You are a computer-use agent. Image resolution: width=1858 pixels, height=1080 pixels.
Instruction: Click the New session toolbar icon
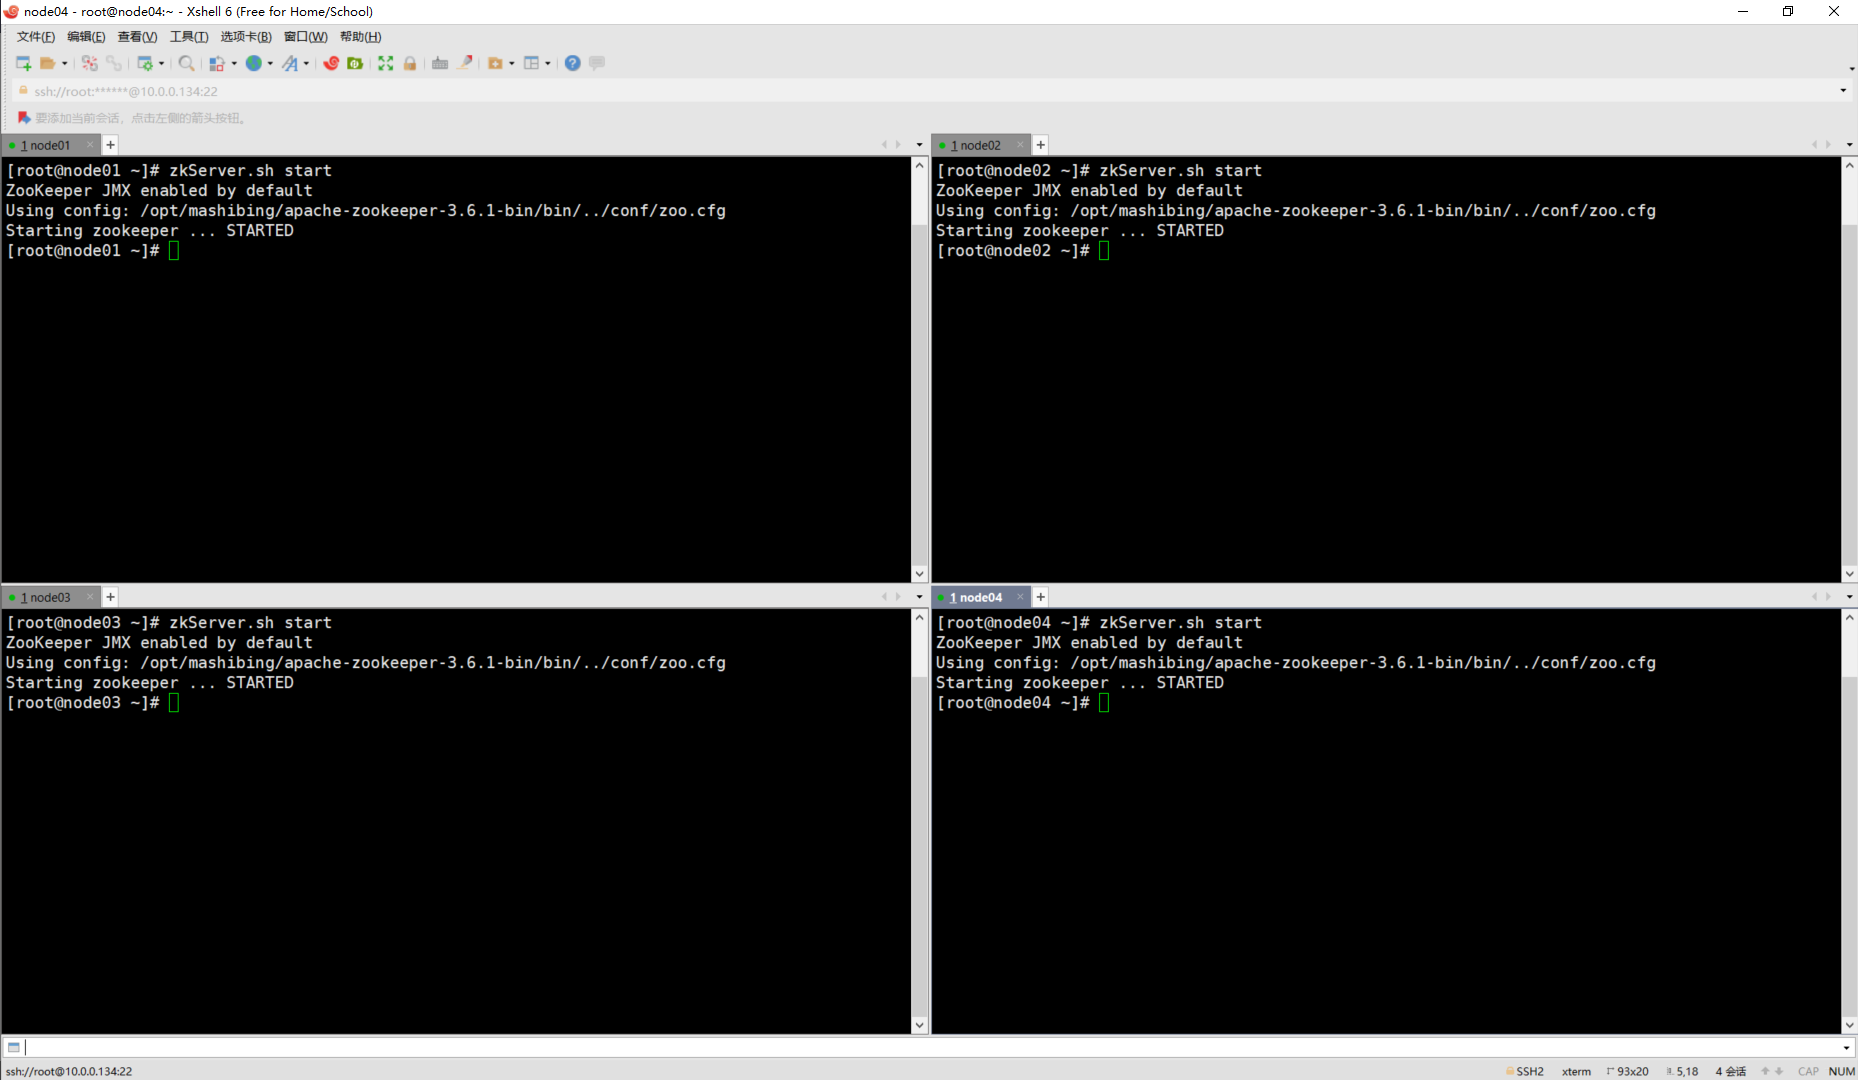23,63
